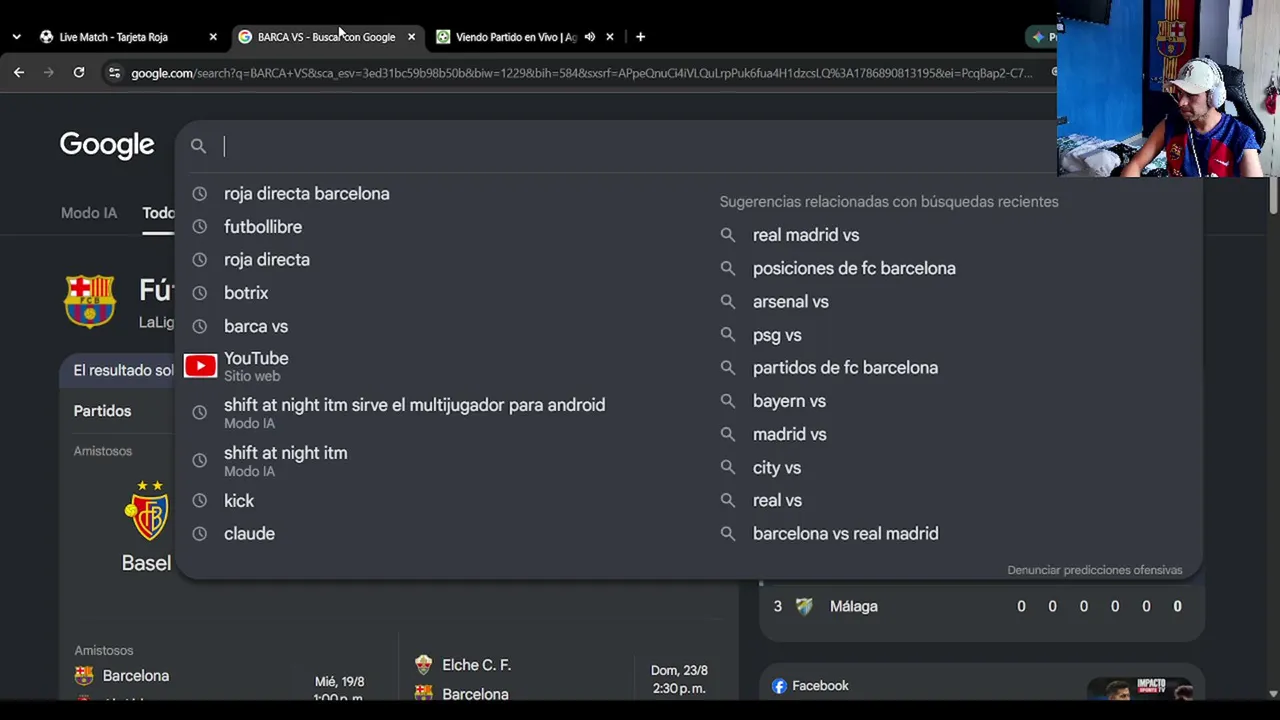
Task: Close the Live Match - Tarjeta Roja tab
Action: tap(212, 37)
